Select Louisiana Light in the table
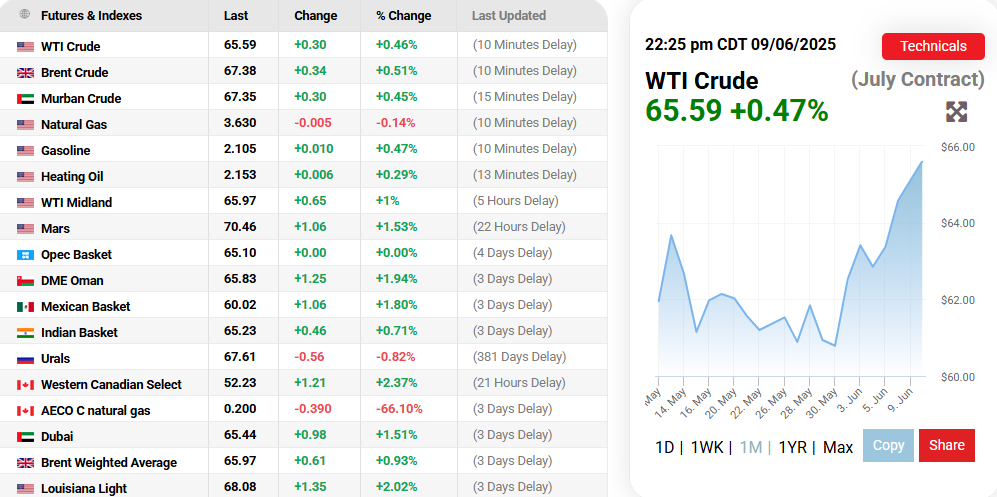The image size is (997, 497). [x=84, y=489]
